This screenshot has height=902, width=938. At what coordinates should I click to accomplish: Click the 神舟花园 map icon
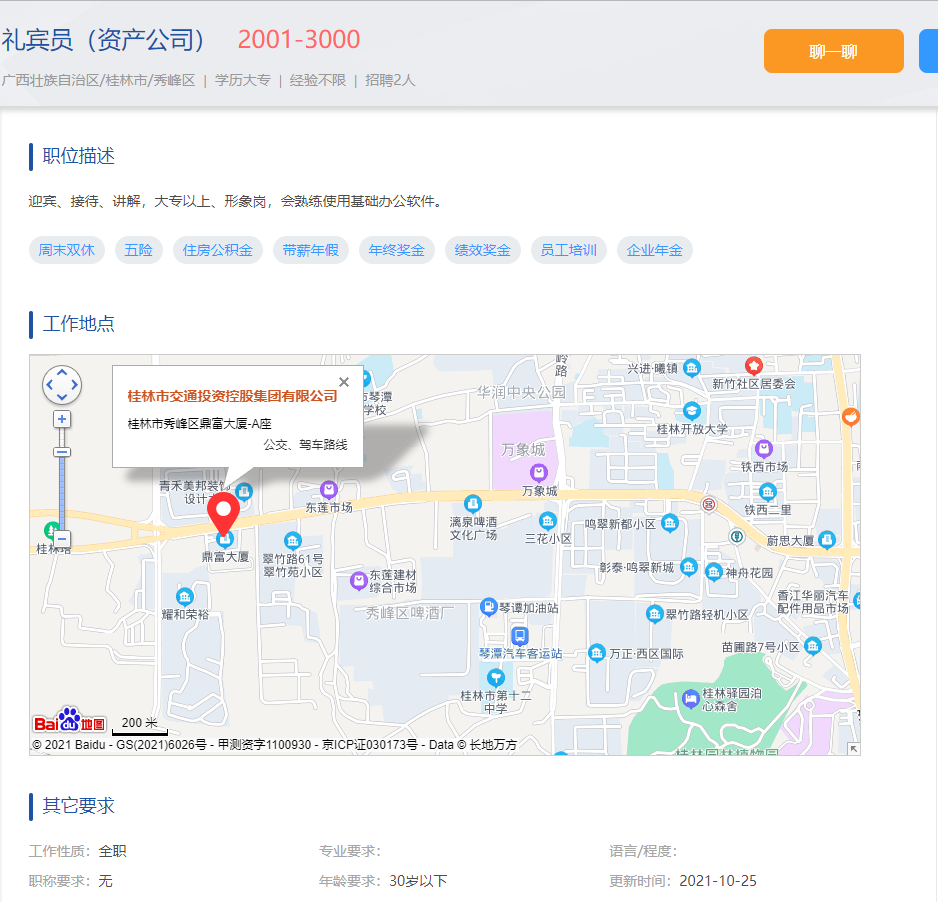[714, 572]
